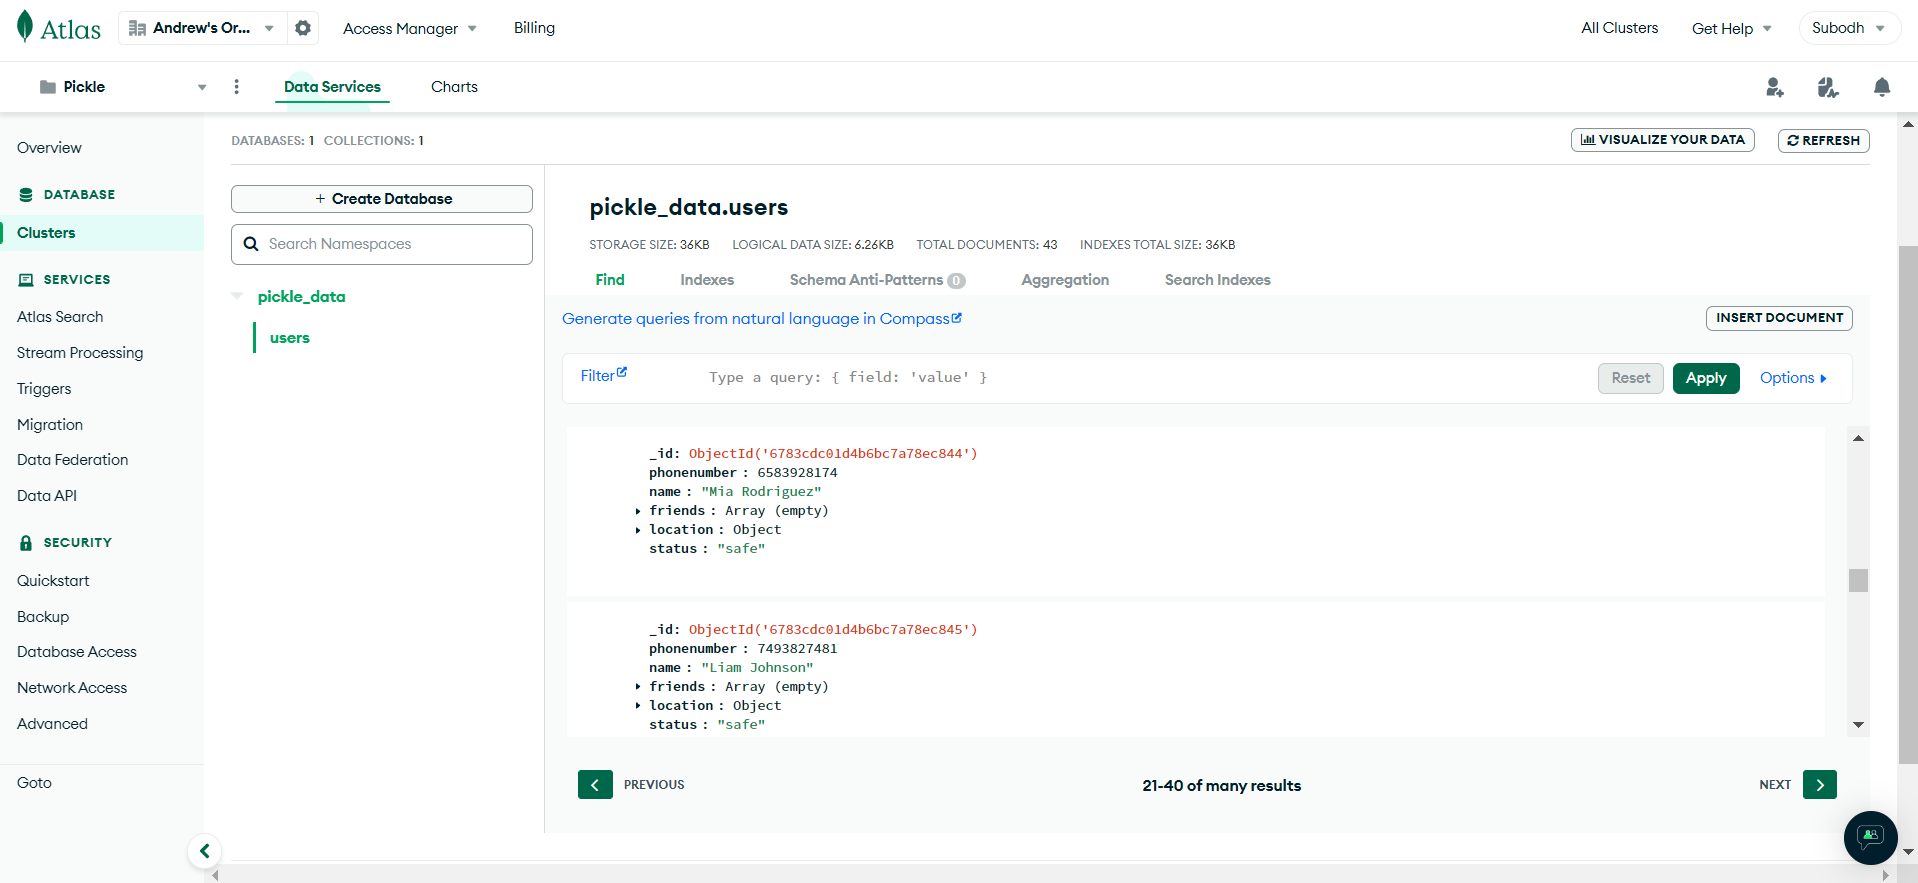Switch to Data Services tab
Viewport: 1918px width, 883px height.
pyautogui.click(x=332, y=87)
